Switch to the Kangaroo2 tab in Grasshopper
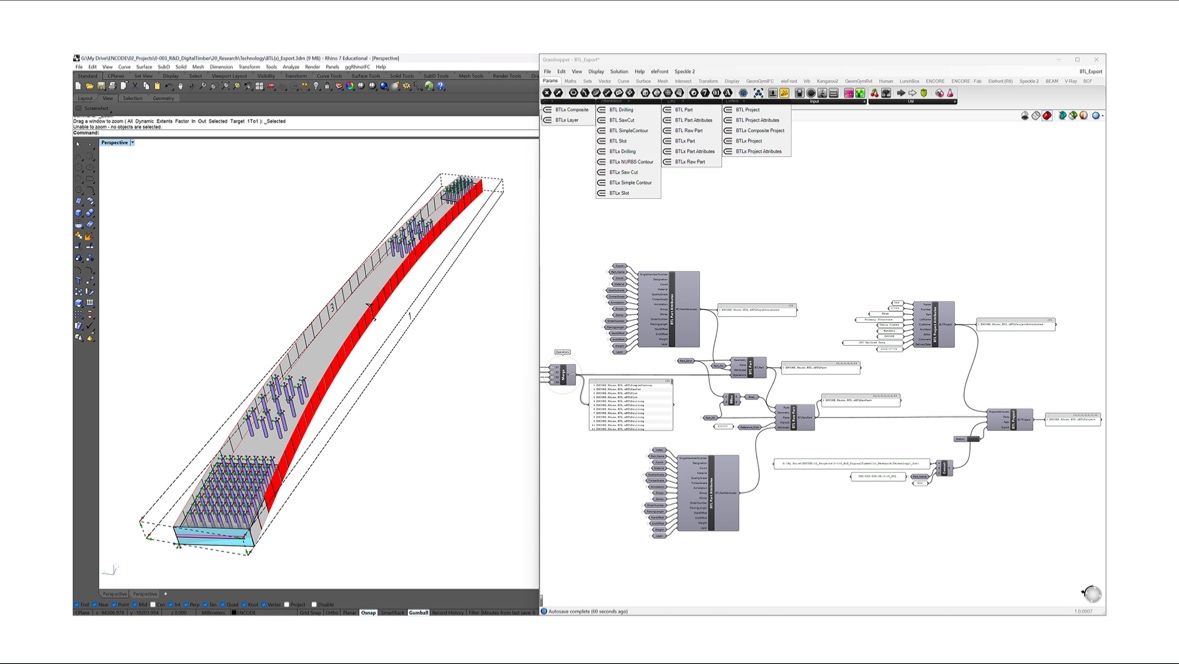Viewport: 1179px width, 664px height. (827, 81)
